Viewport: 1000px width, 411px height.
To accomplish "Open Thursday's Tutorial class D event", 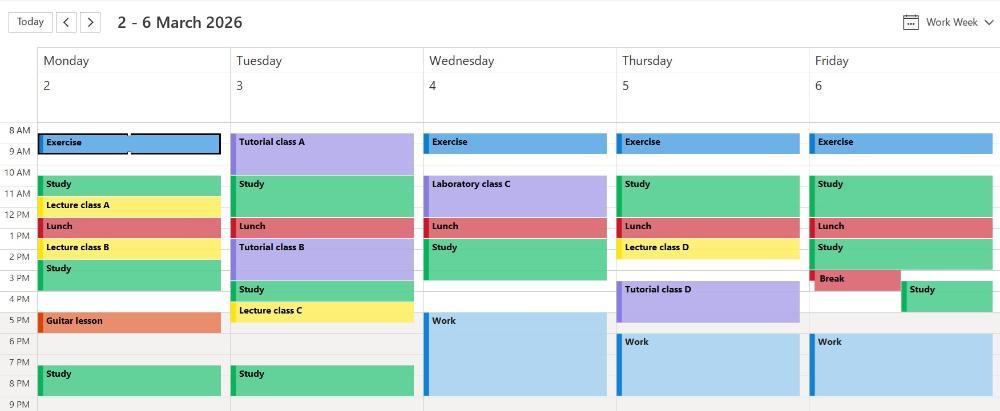I will (708, 301).
